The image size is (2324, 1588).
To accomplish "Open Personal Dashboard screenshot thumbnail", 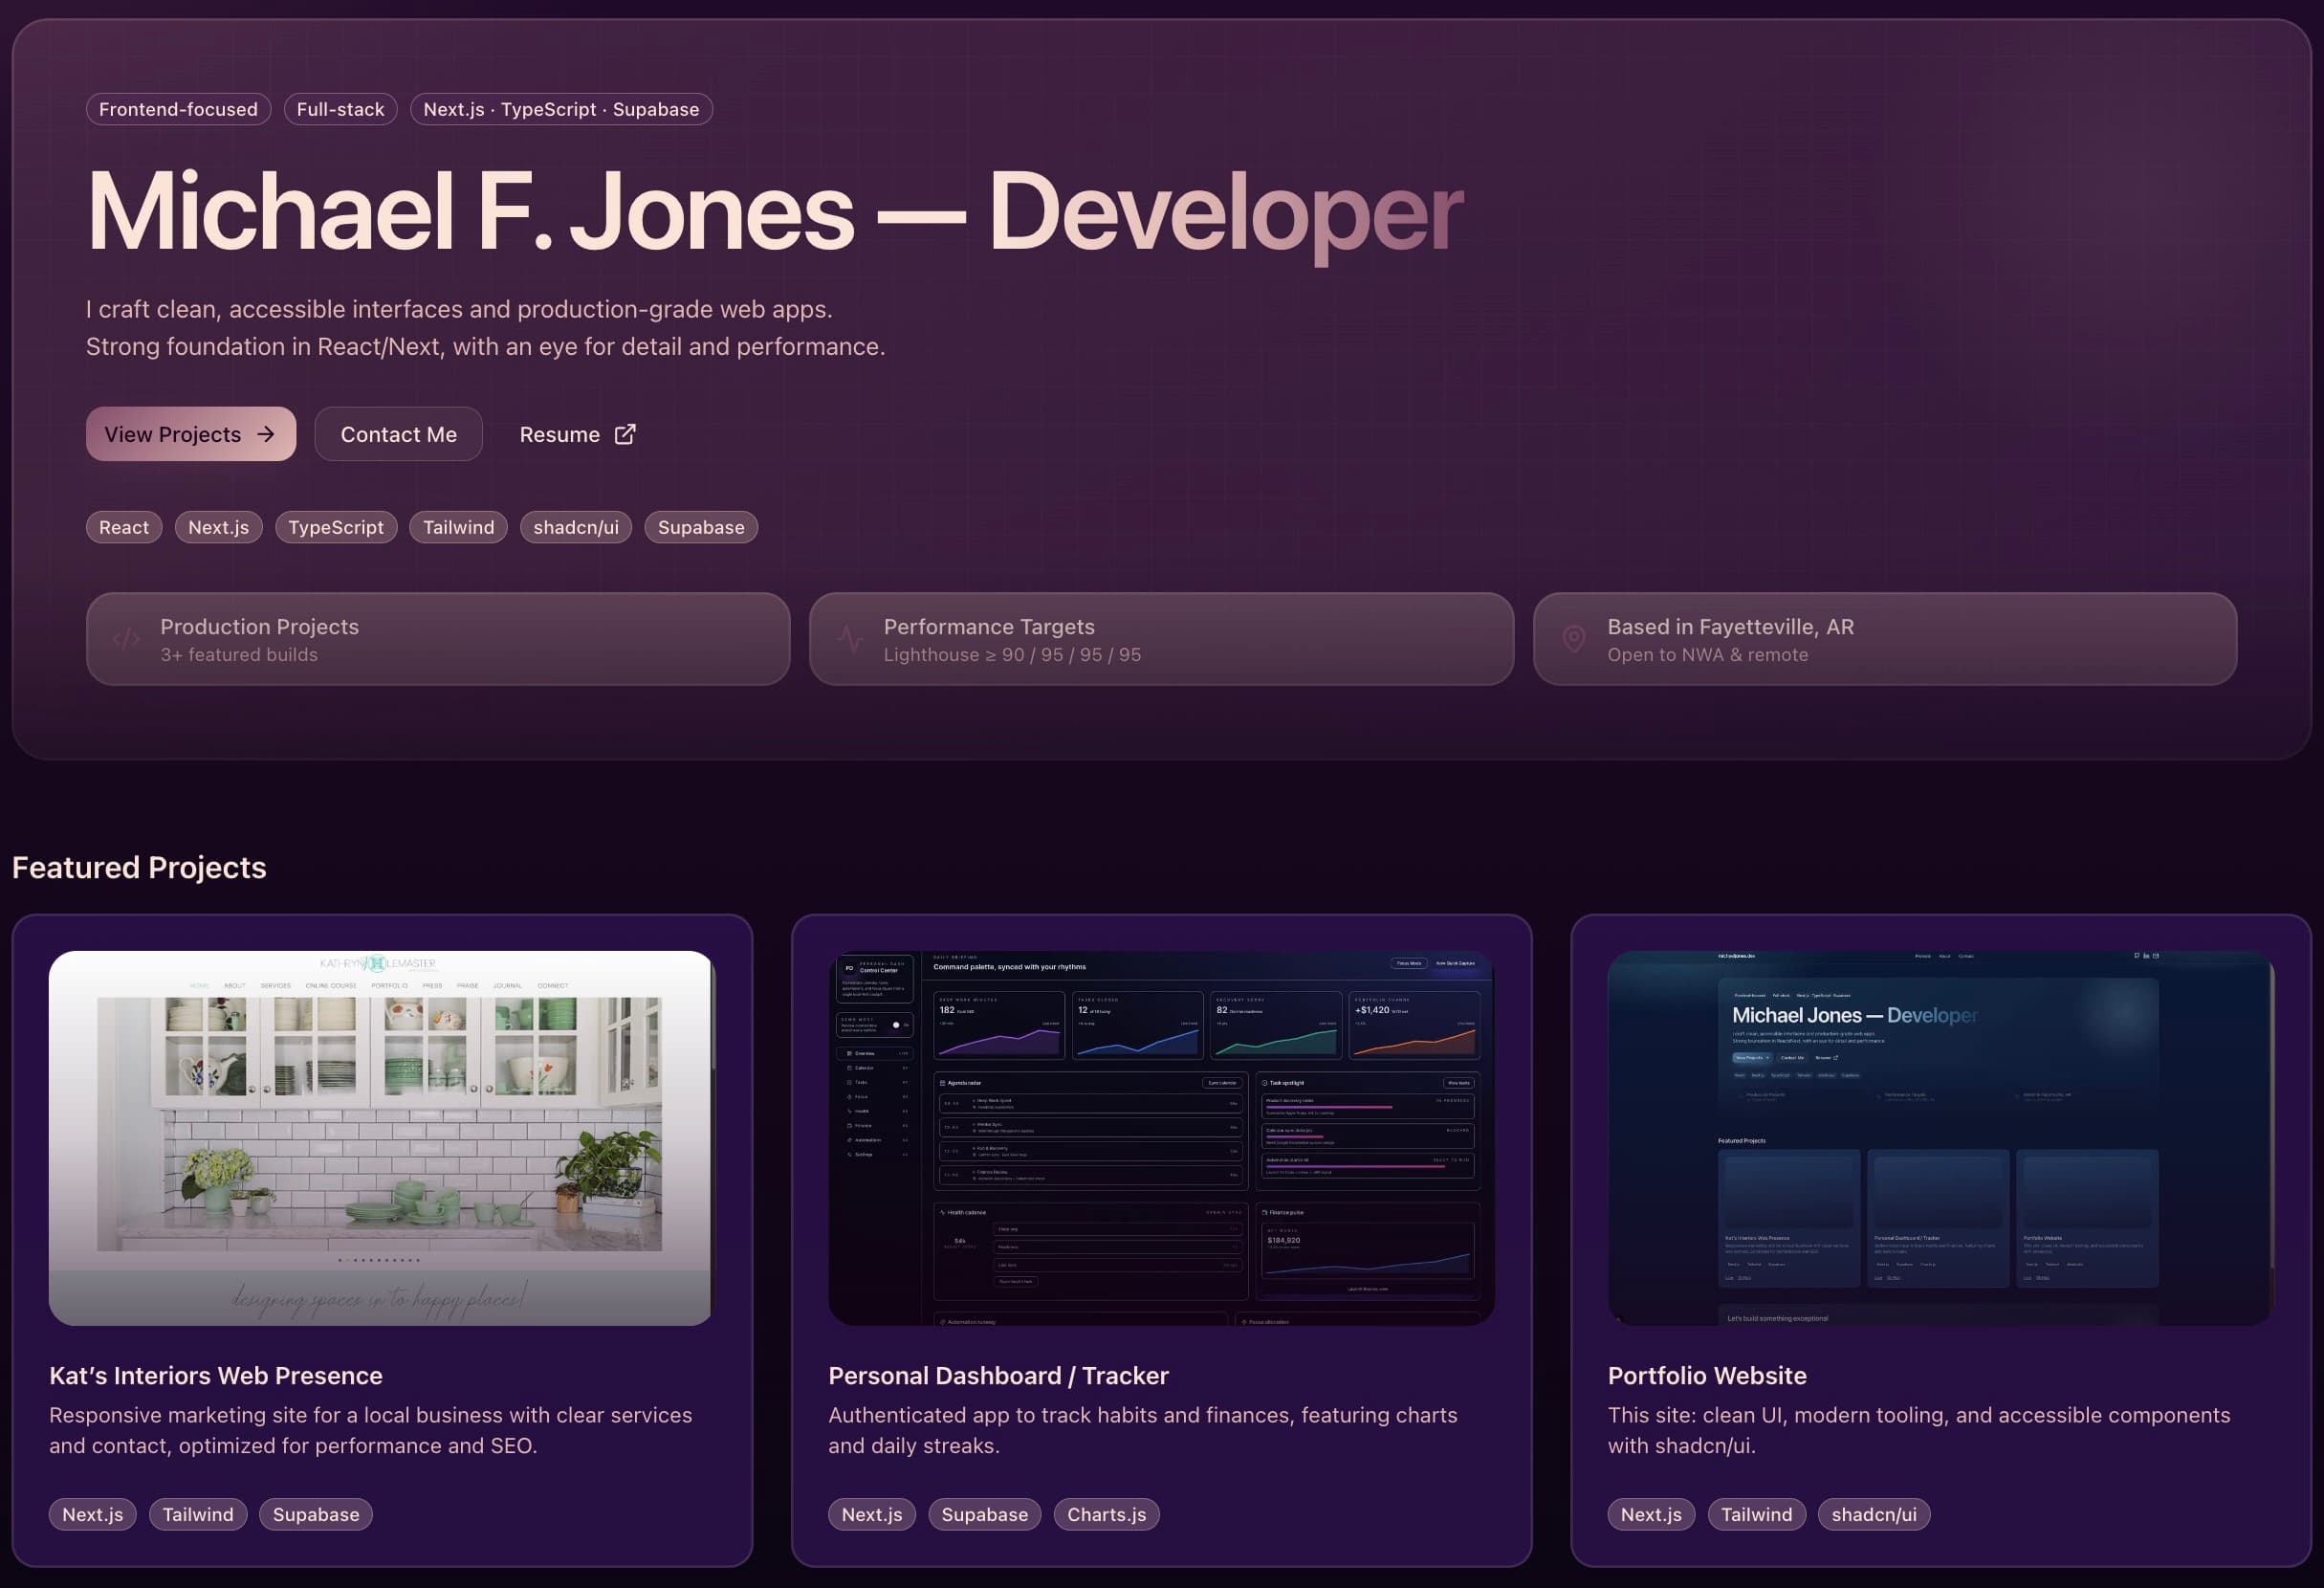I will tap(1161, 1137).
